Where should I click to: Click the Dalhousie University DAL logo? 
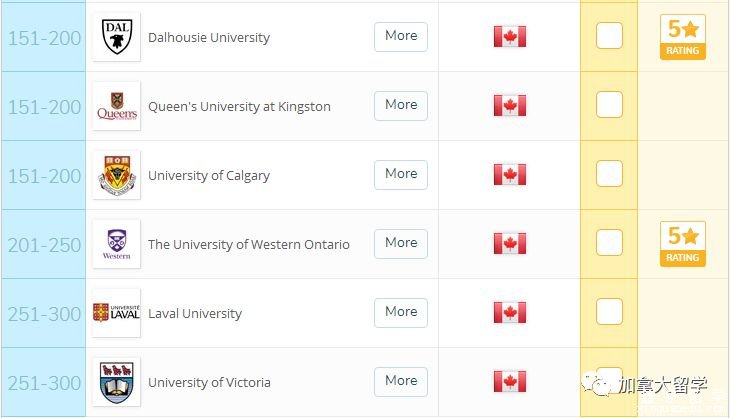click(x=117, y=37)
